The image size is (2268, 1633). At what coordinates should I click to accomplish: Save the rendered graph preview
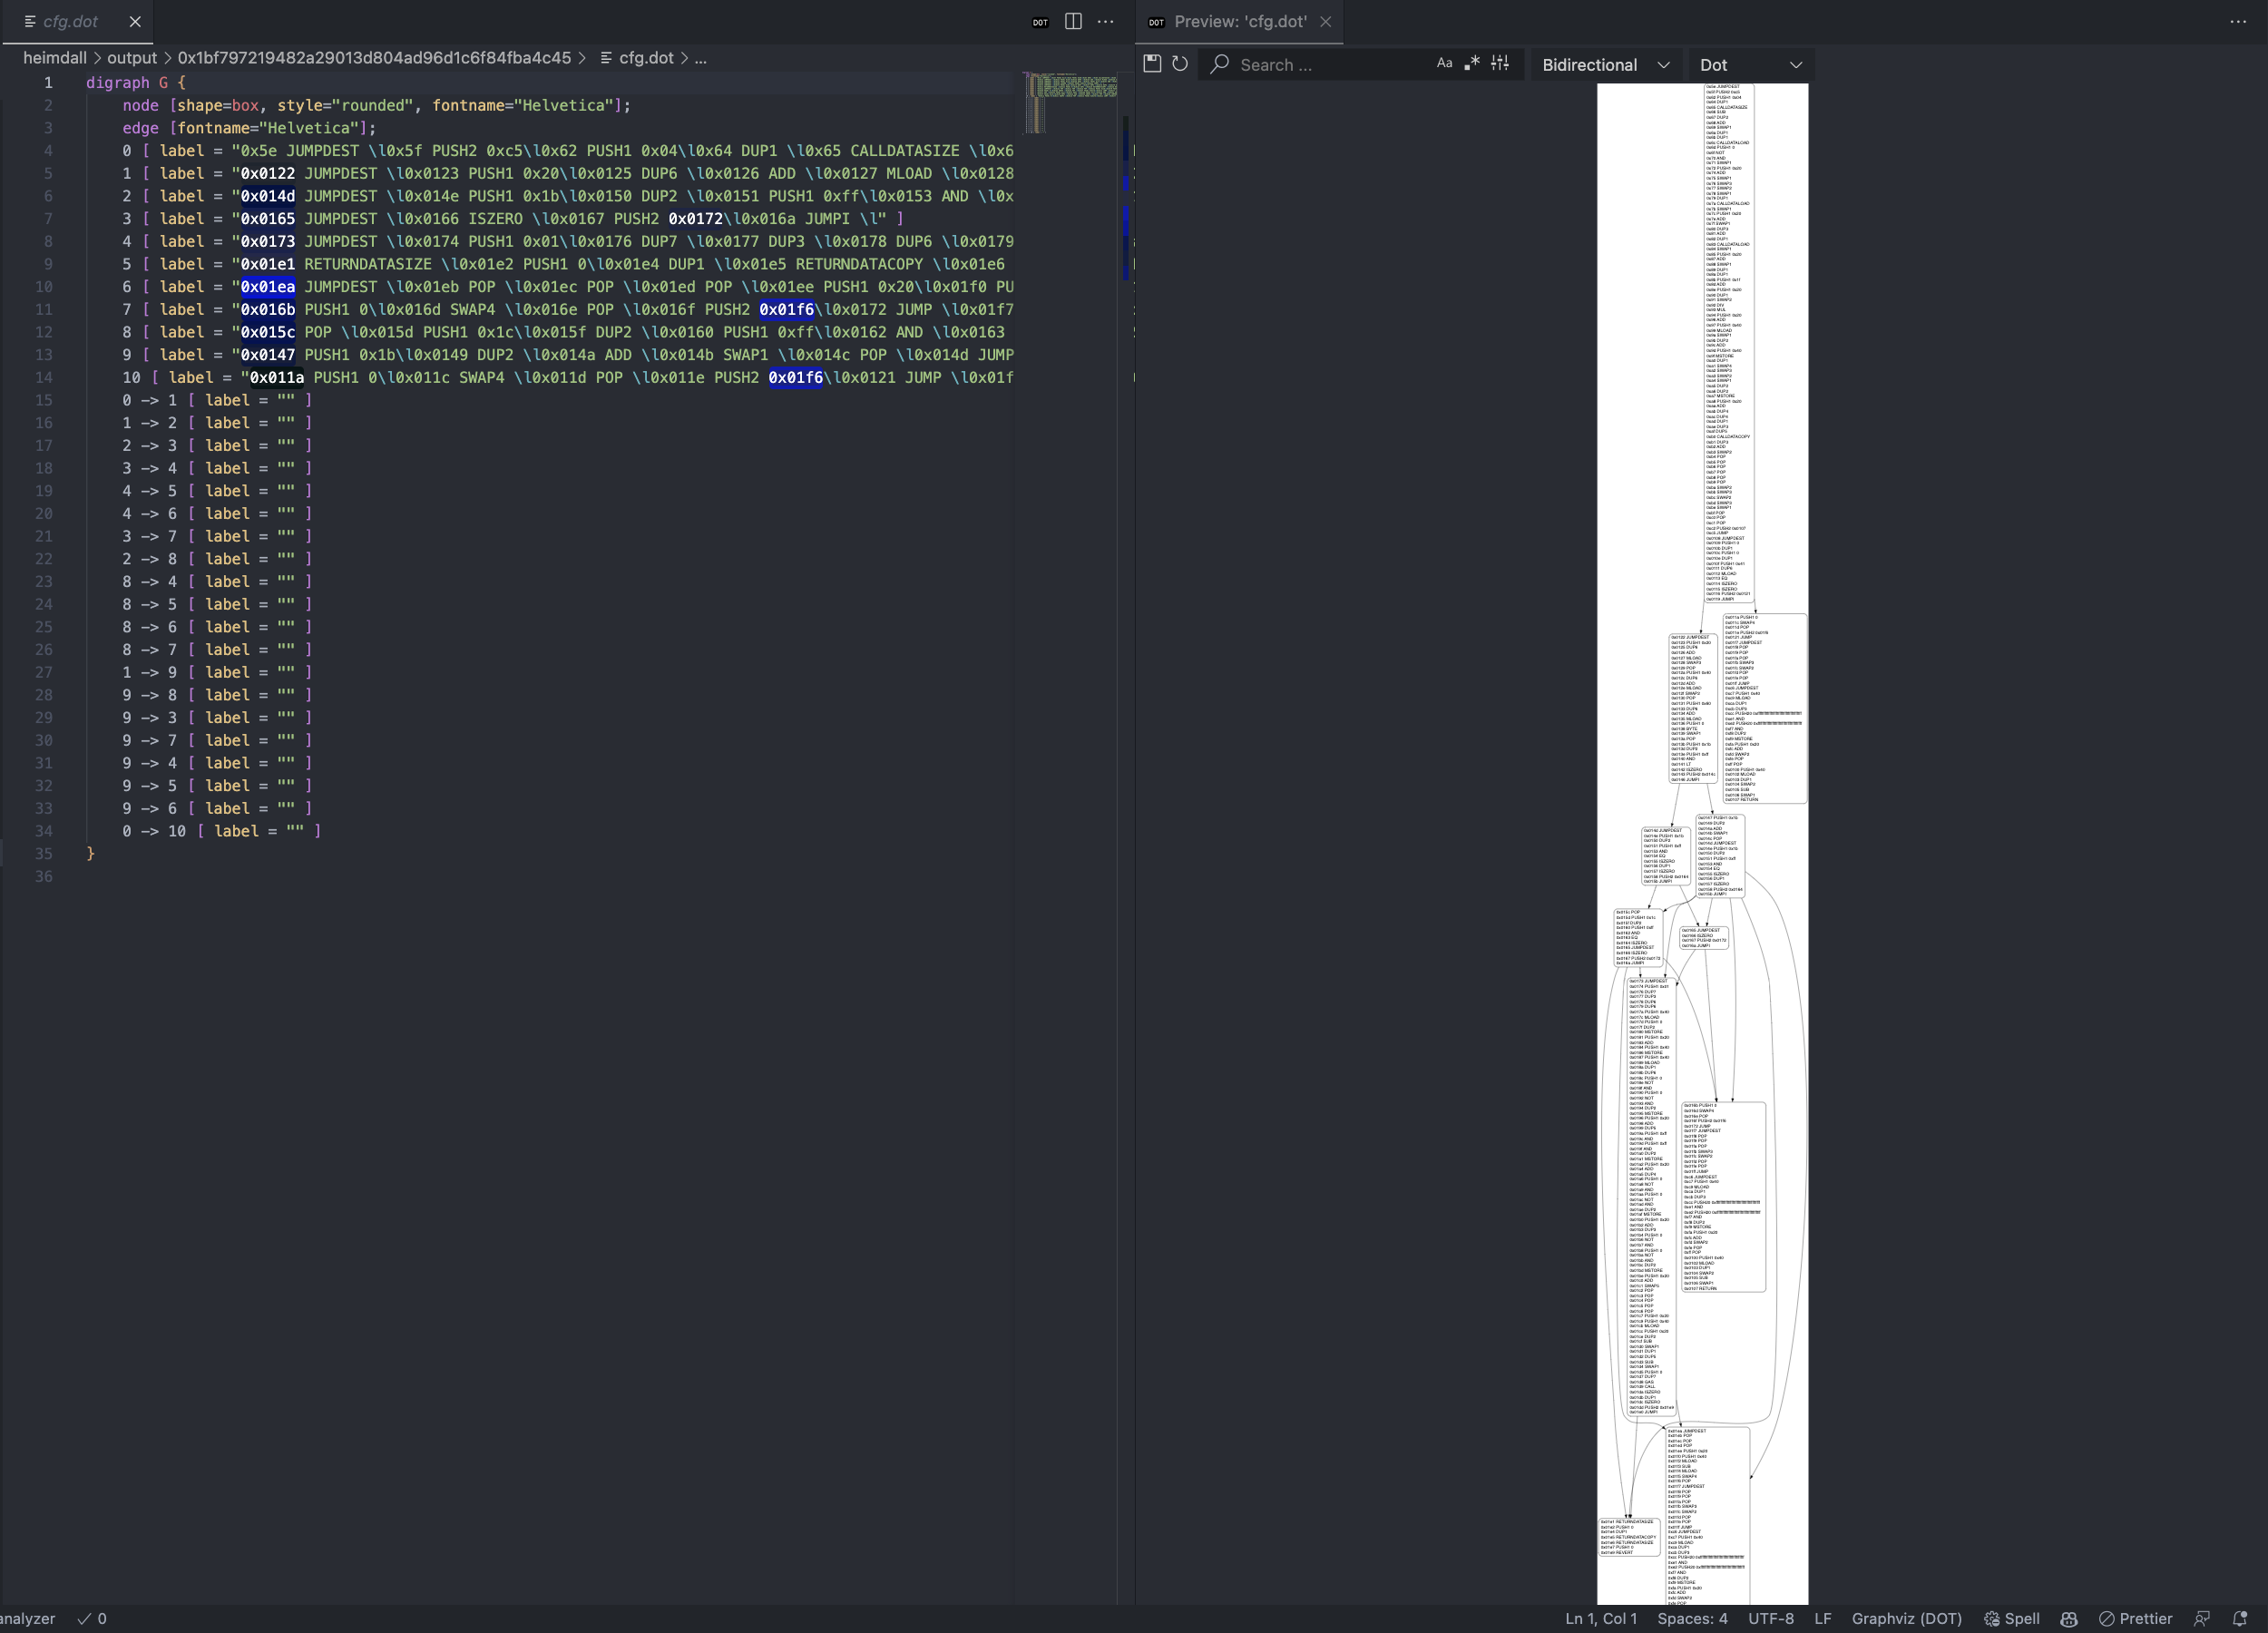coord(1151,63)
